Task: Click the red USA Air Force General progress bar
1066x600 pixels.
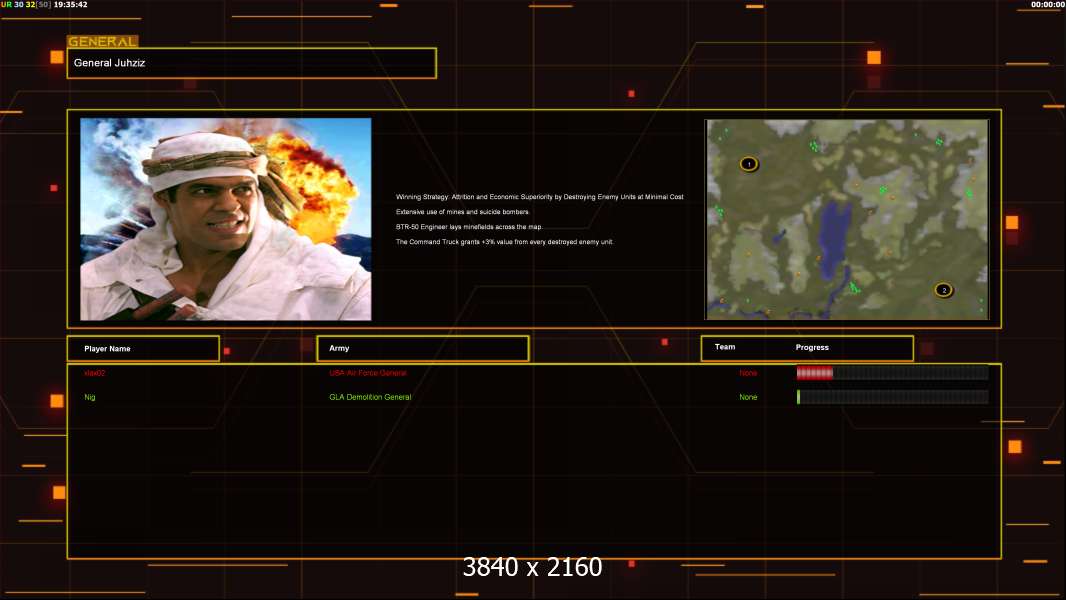Action: (x=892, y=372)
